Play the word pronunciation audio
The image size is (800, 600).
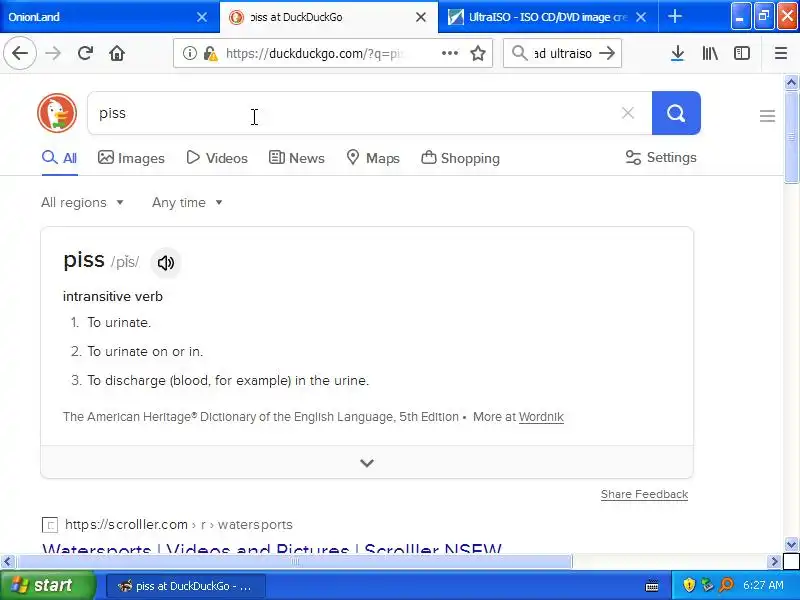tap(165, 263)
